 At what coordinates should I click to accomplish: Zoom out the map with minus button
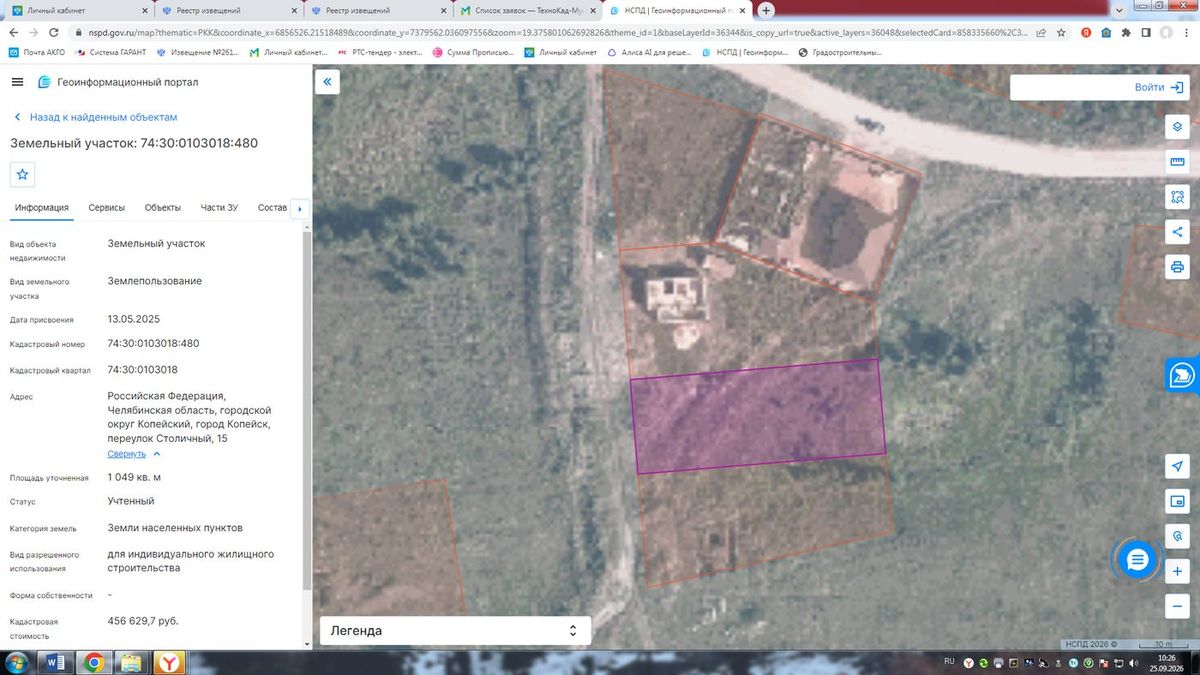click(1177, 607)
